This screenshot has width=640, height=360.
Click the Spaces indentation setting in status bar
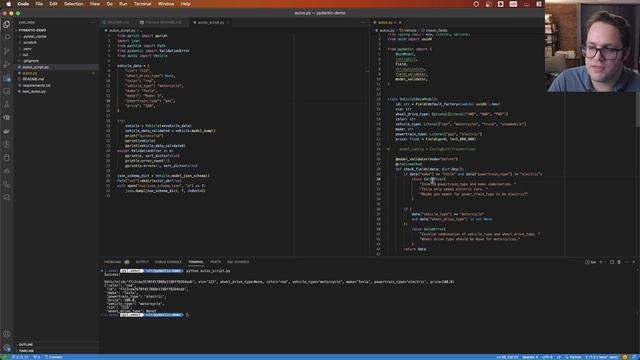[x=530, y=357]
